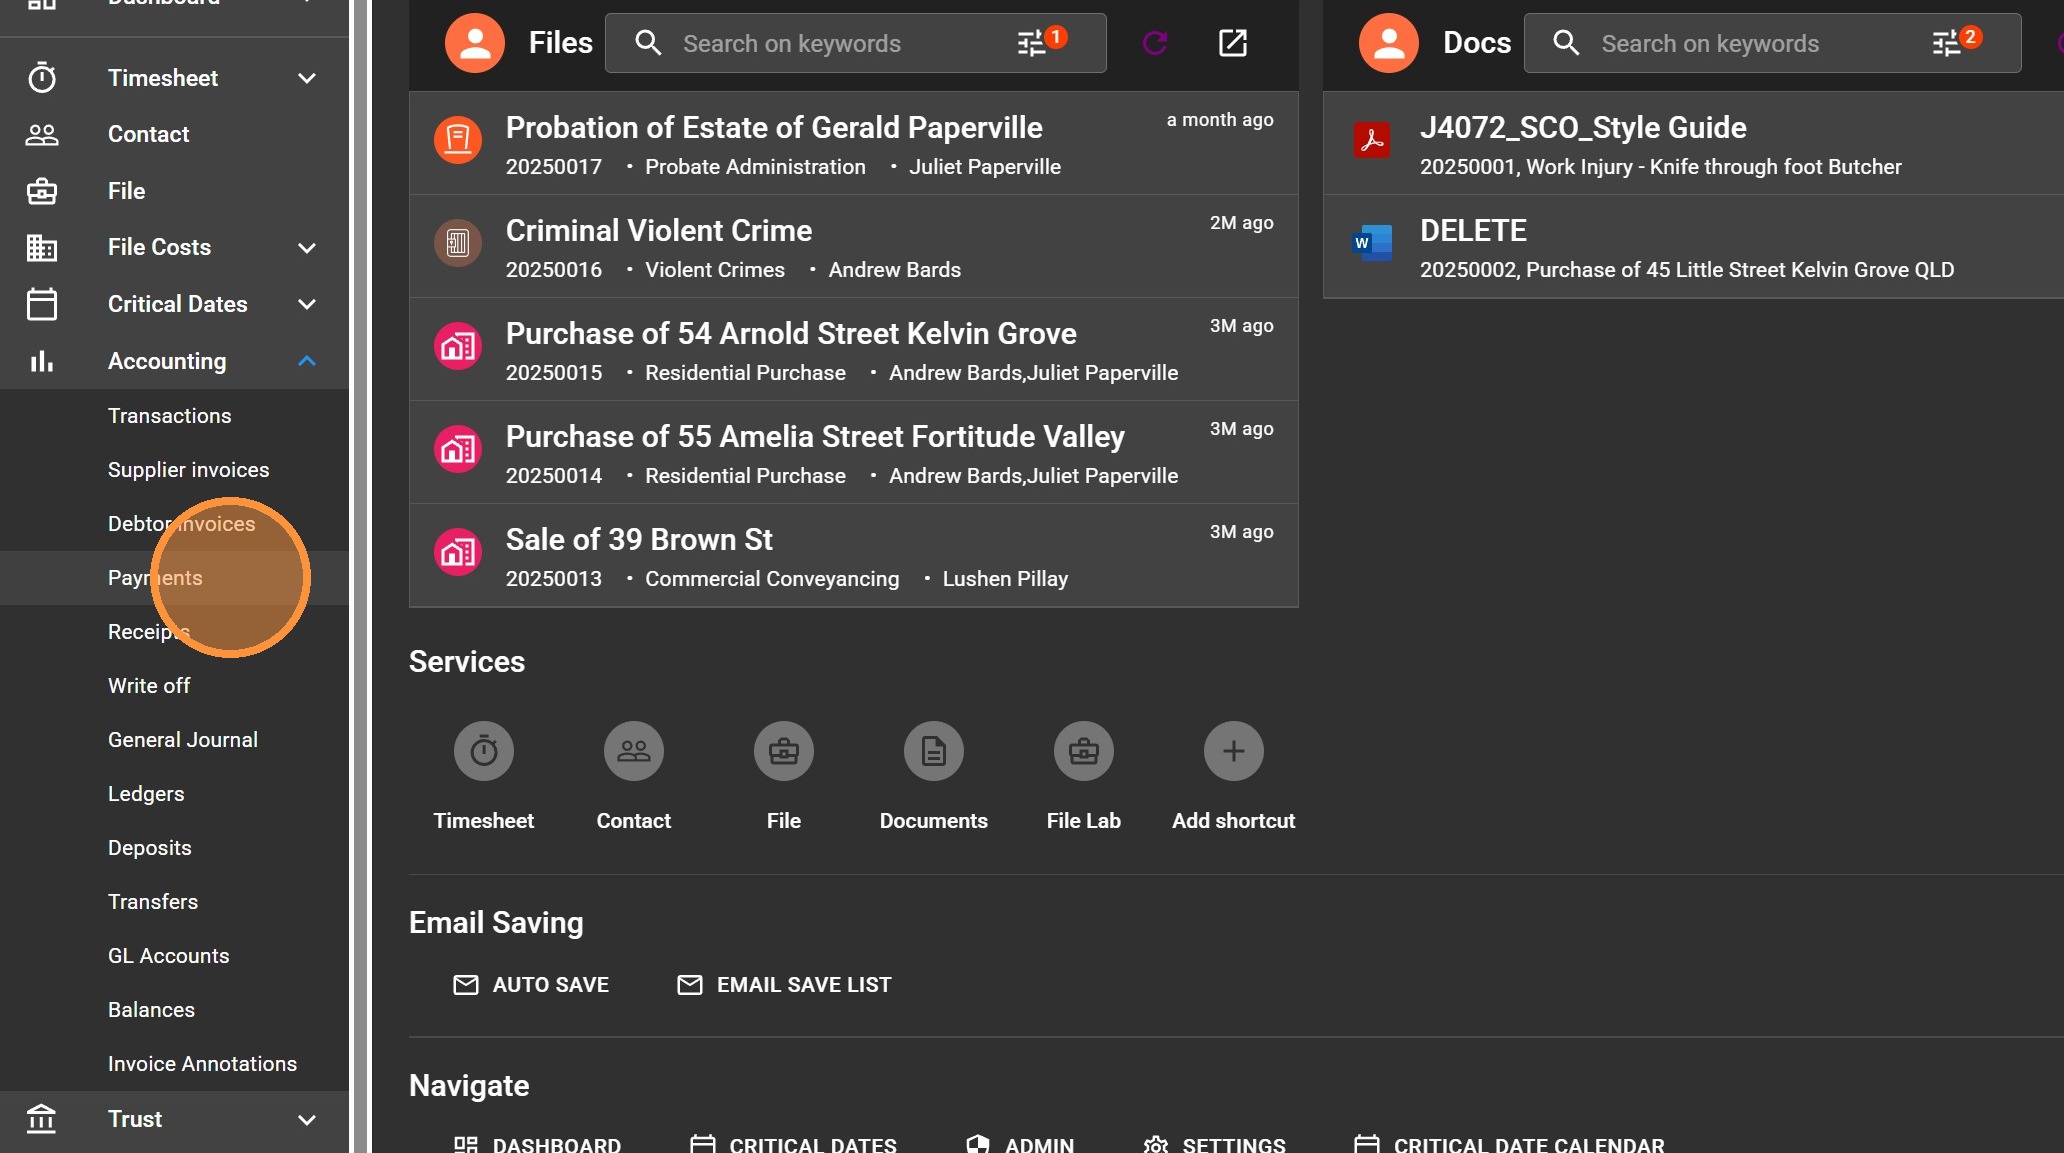Open Supplier invoices in Accounting menu
This screenshot has width=2064, height=1153.
188,470
